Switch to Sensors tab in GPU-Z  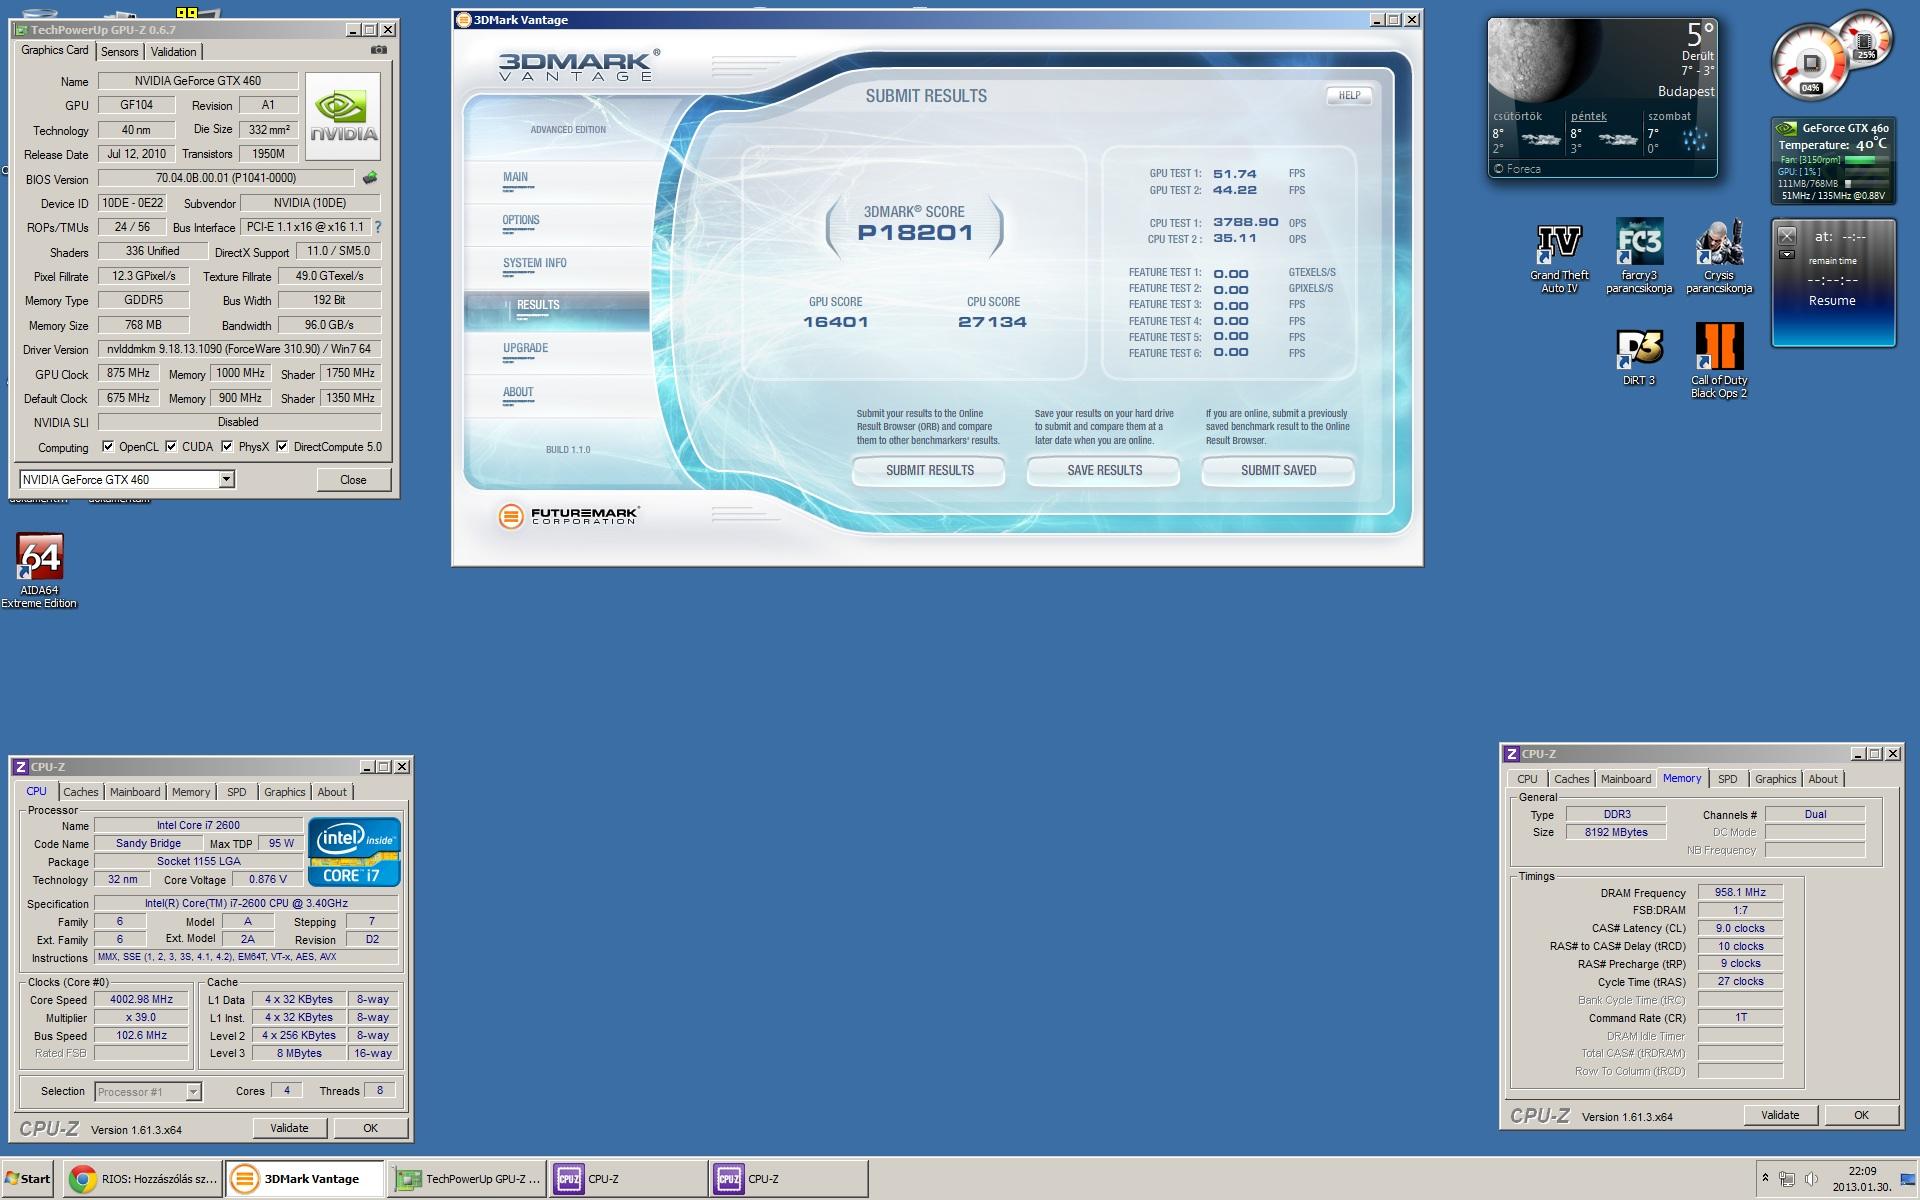pyautogui.click(x=120, y=52)
